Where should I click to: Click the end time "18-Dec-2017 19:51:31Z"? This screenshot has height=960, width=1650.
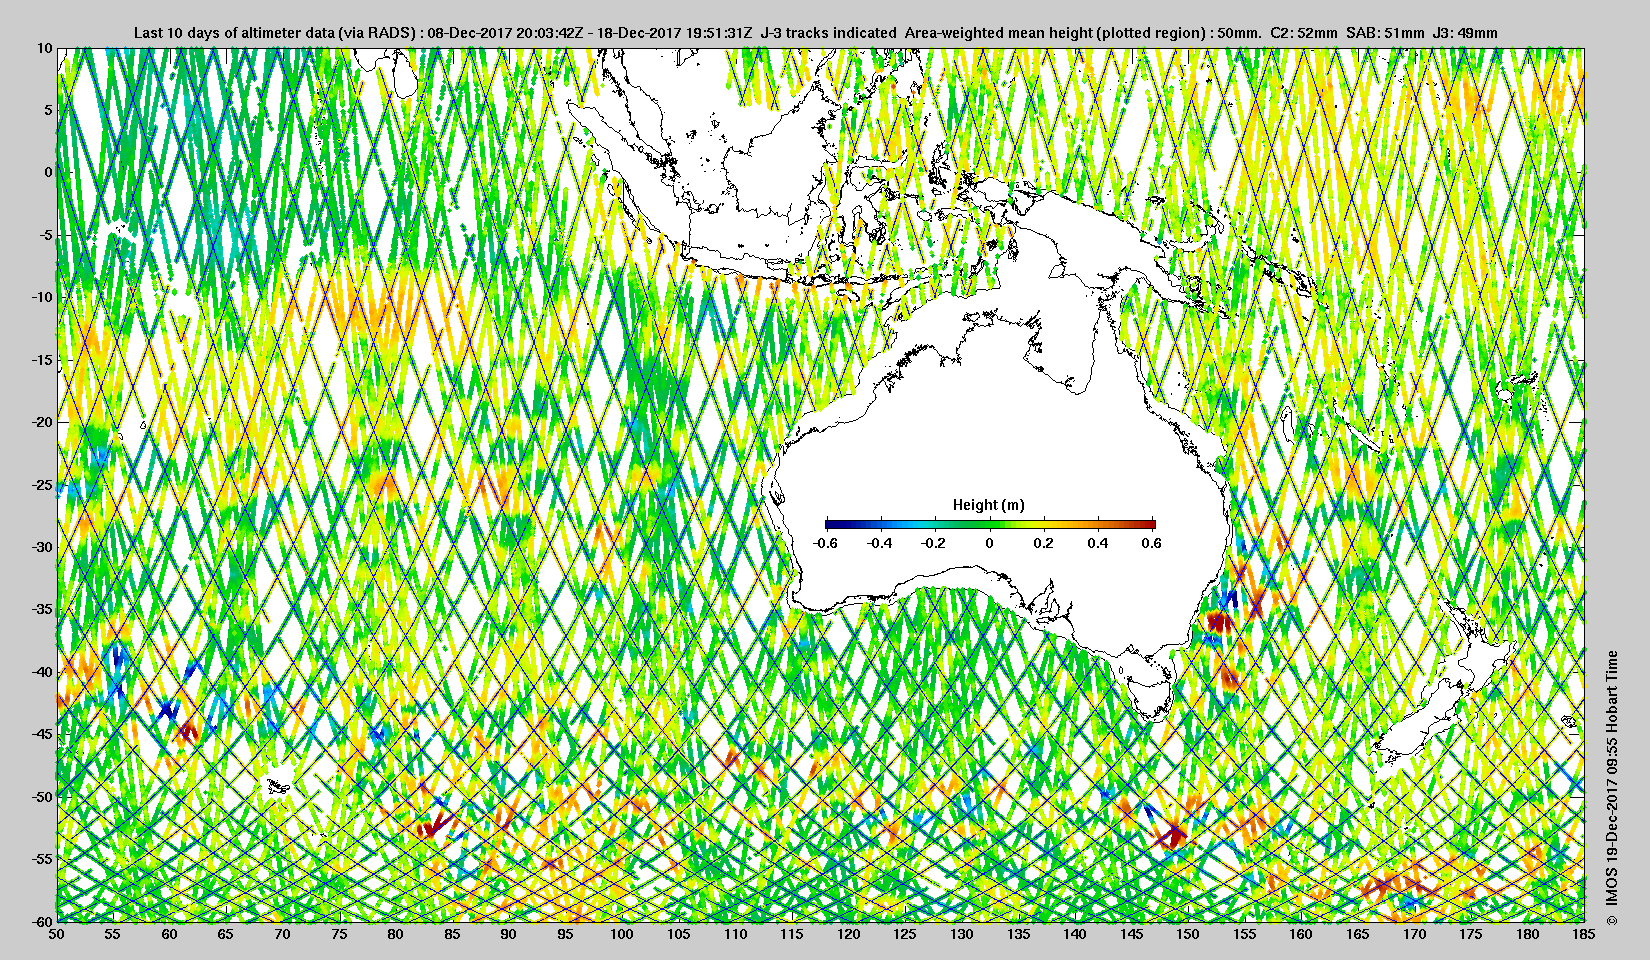pos(675,33)
